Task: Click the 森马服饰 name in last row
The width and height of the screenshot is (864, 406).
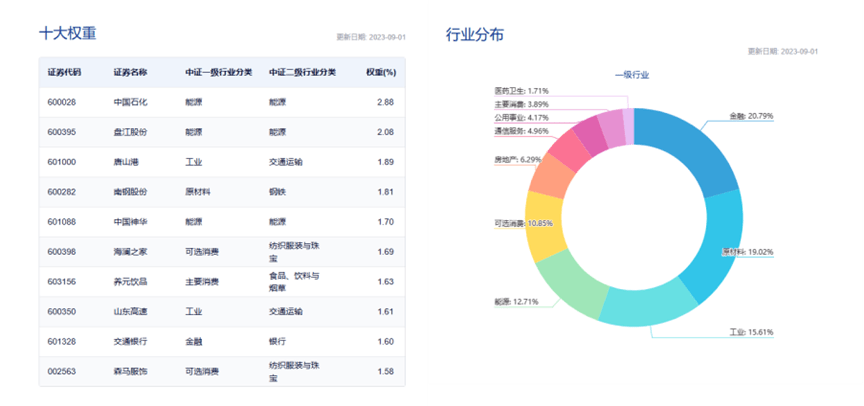Action: point(130,372)
